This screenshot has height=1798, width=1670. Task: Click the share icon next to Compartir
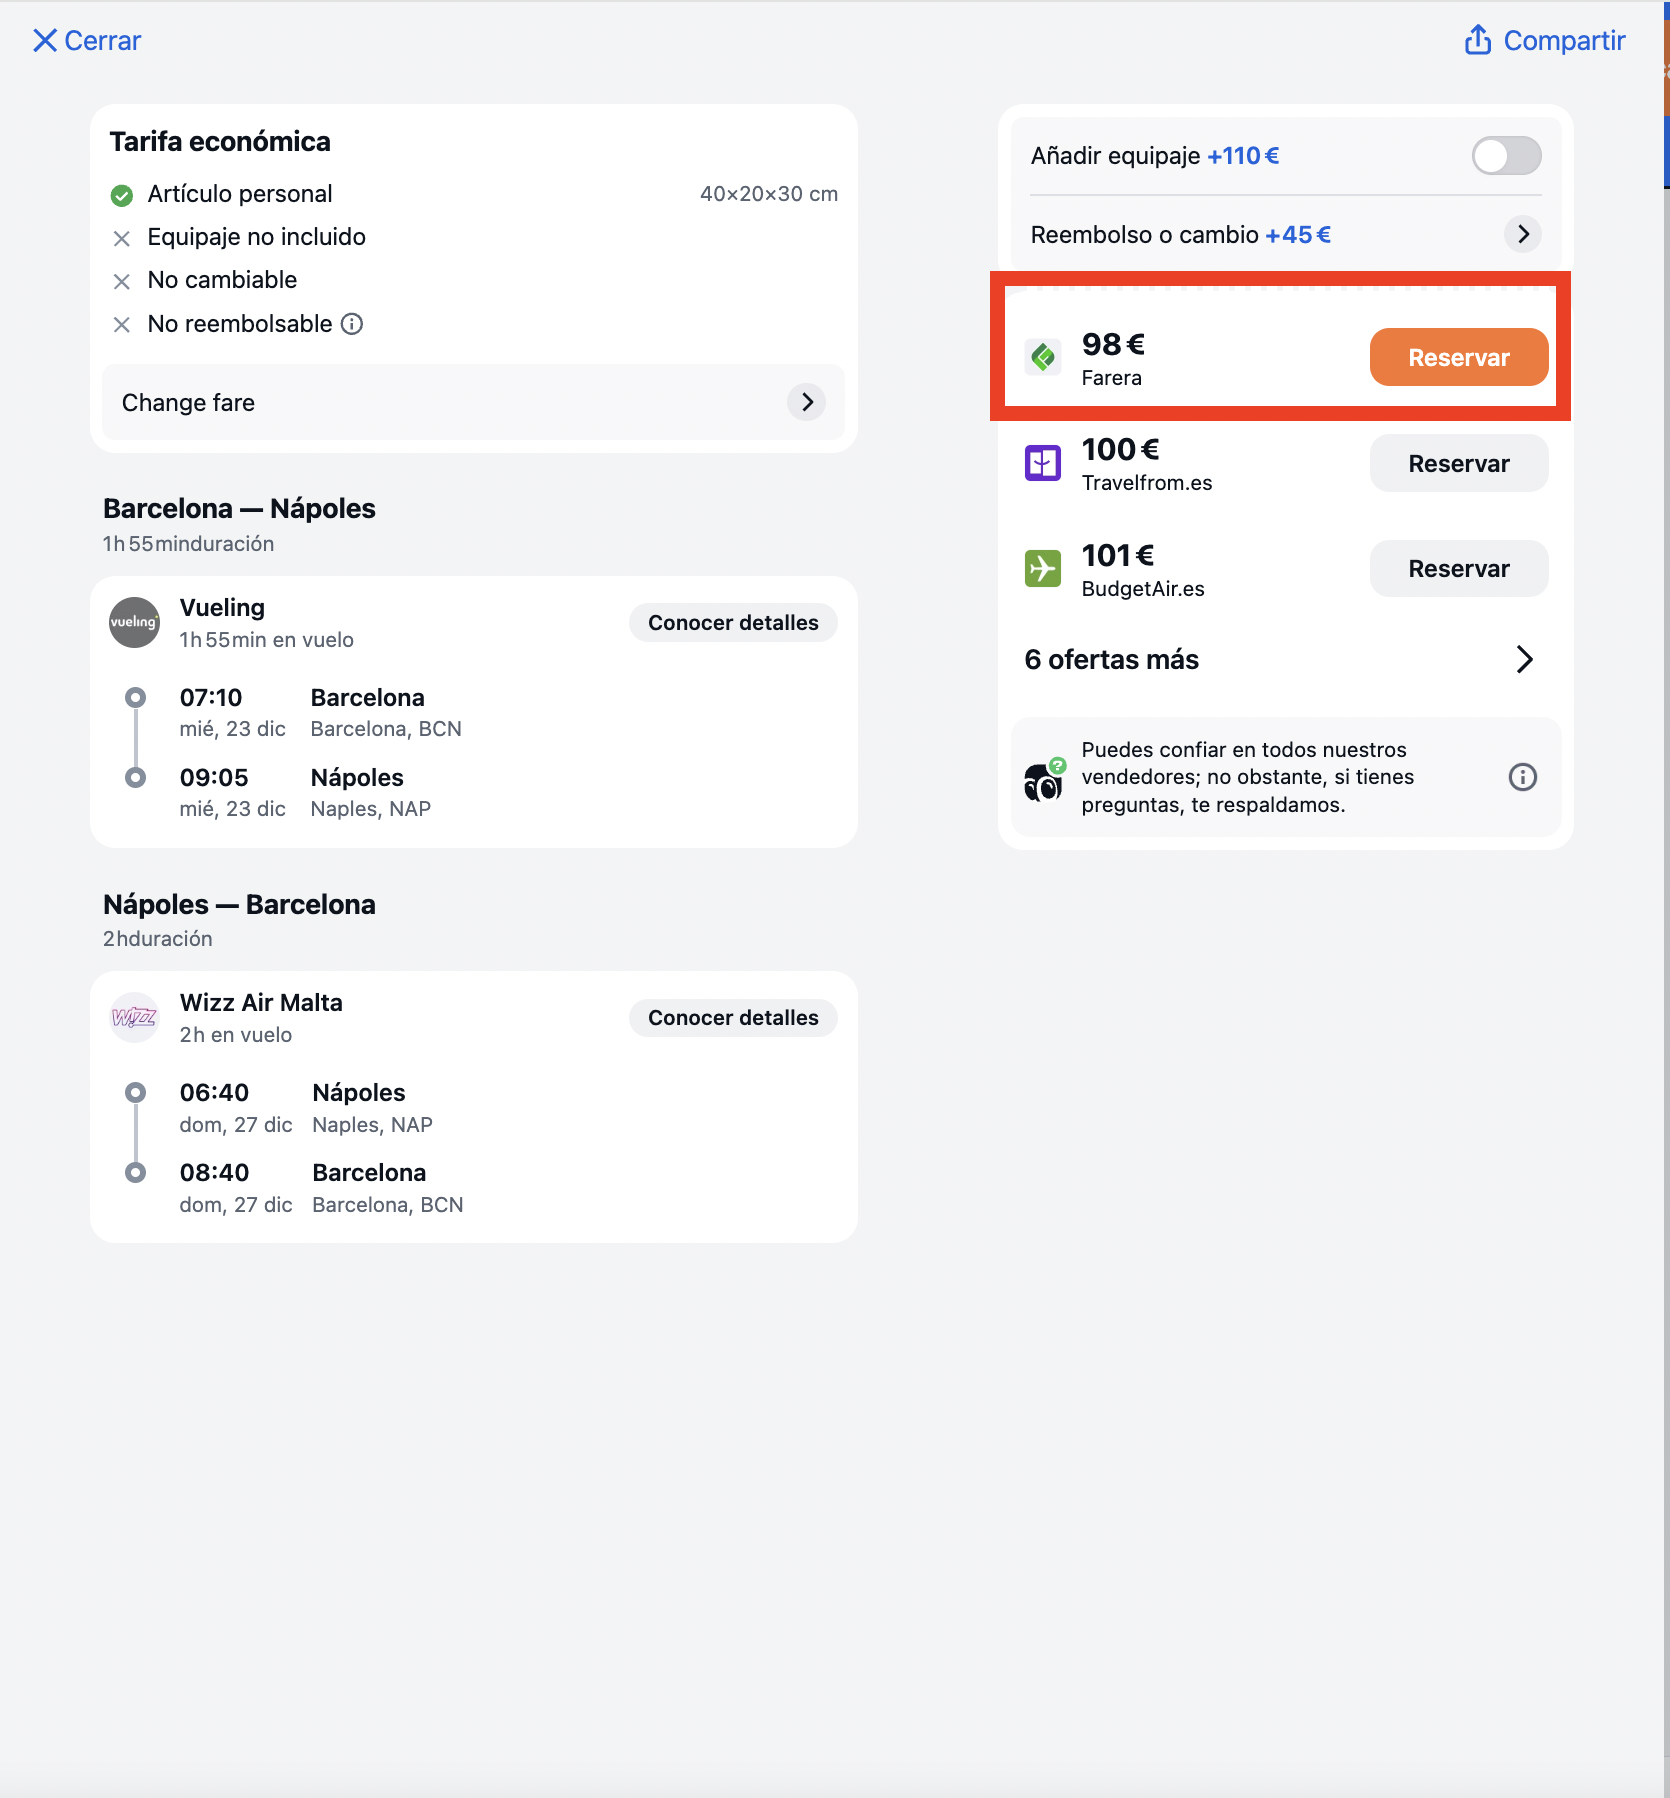tap(1478, 40)
